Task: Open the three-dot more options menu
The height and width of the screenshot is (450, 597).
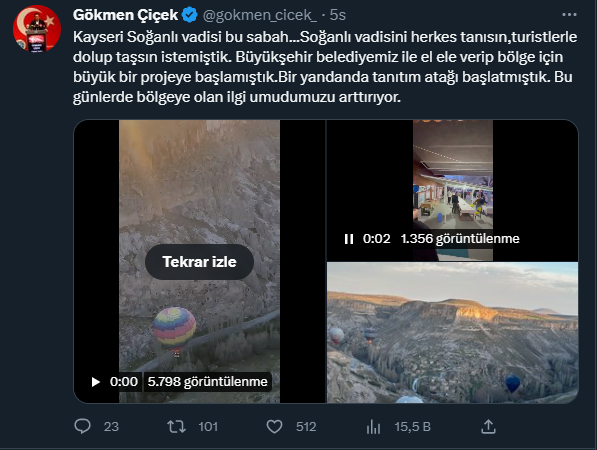Action: point(569,15)
